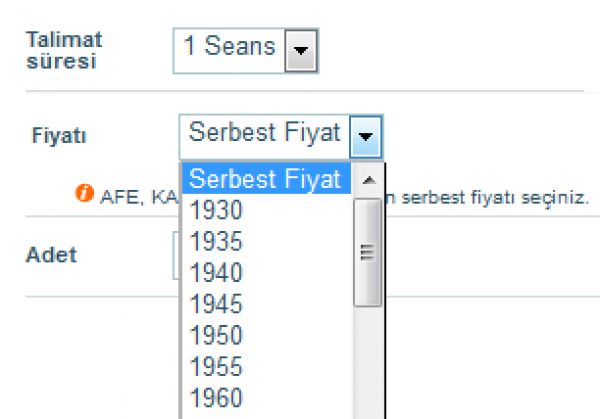Click the 1 Seans combo box
600x419 pixels.
tap(246, 51)
